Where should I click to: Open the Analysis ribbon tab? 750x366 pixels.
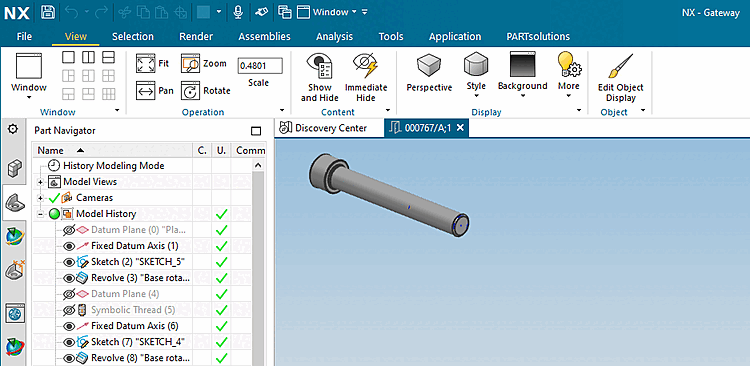334,36
